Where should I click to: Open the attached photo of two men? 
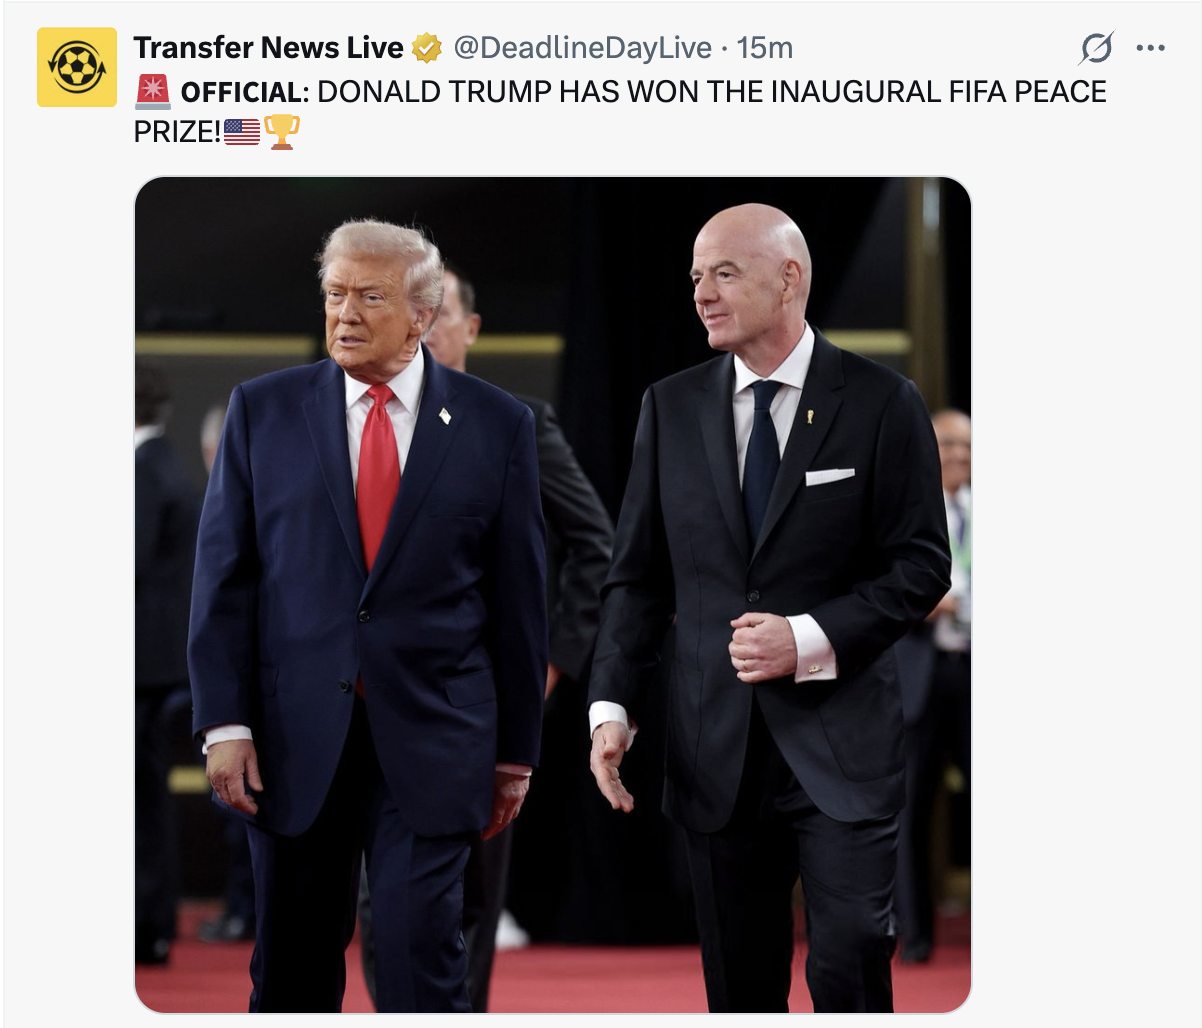coord(553,595)
